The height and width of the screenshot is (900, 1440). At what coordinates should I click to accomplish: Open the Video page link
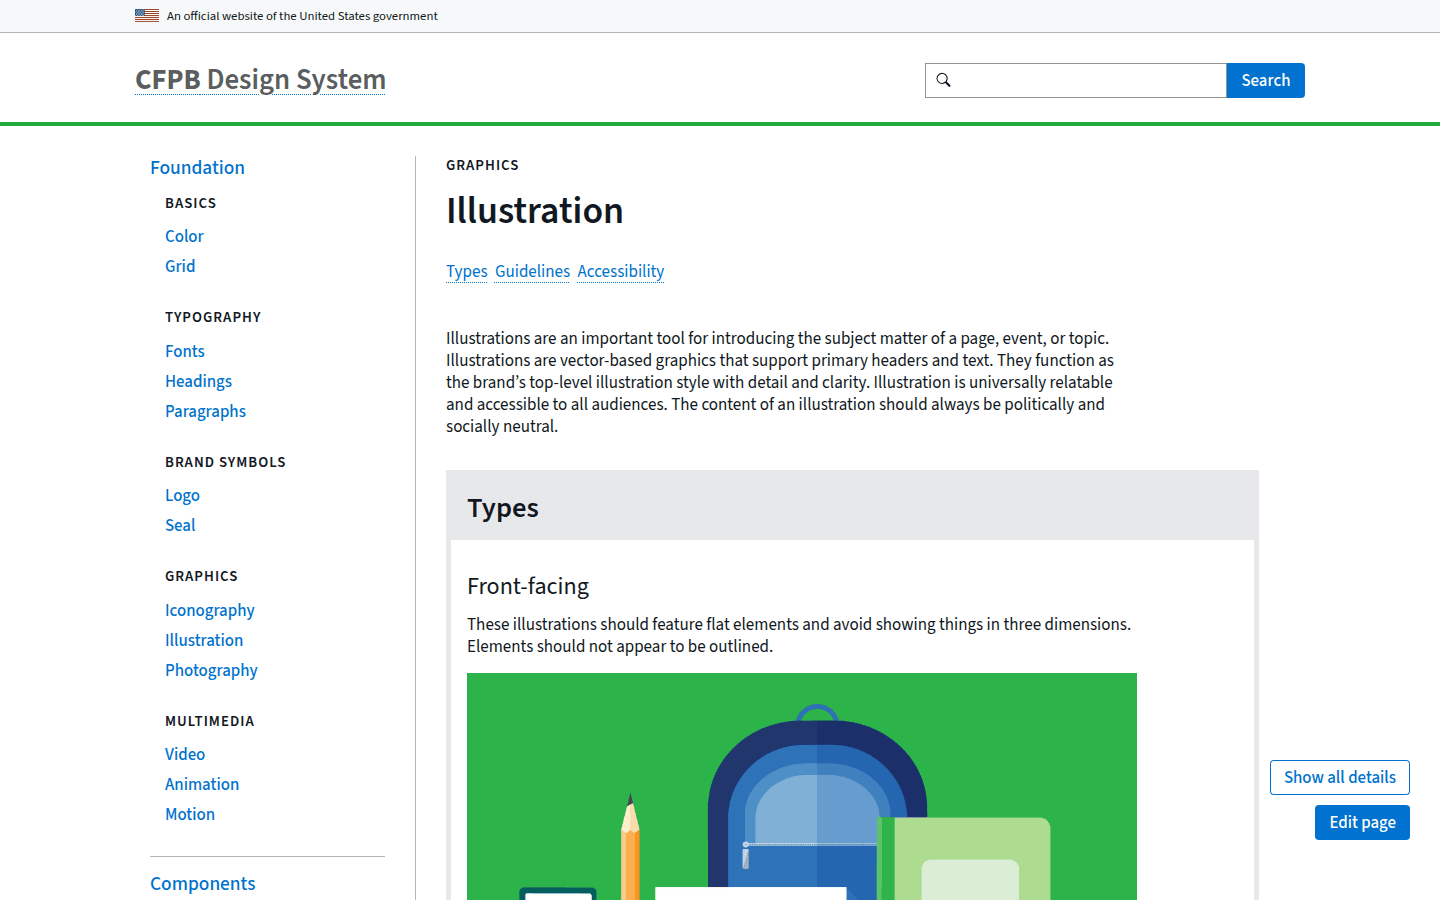click(185, 754)
